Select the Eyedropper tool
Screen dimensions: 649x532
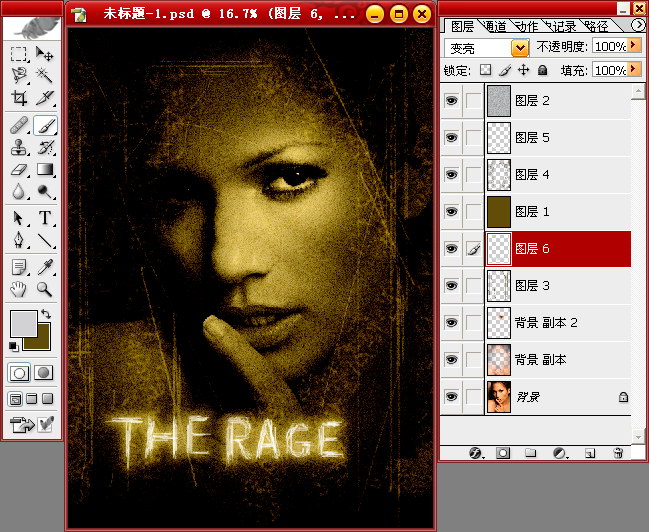click(x=44, y=267)
